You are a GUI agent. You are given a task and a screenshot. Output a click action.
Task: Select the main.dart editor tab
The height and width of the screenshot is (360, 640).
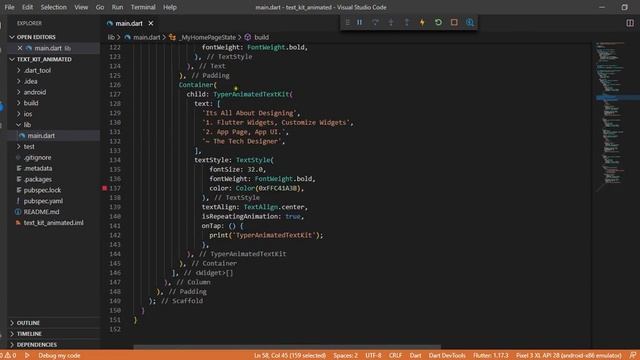coord(129,24)
